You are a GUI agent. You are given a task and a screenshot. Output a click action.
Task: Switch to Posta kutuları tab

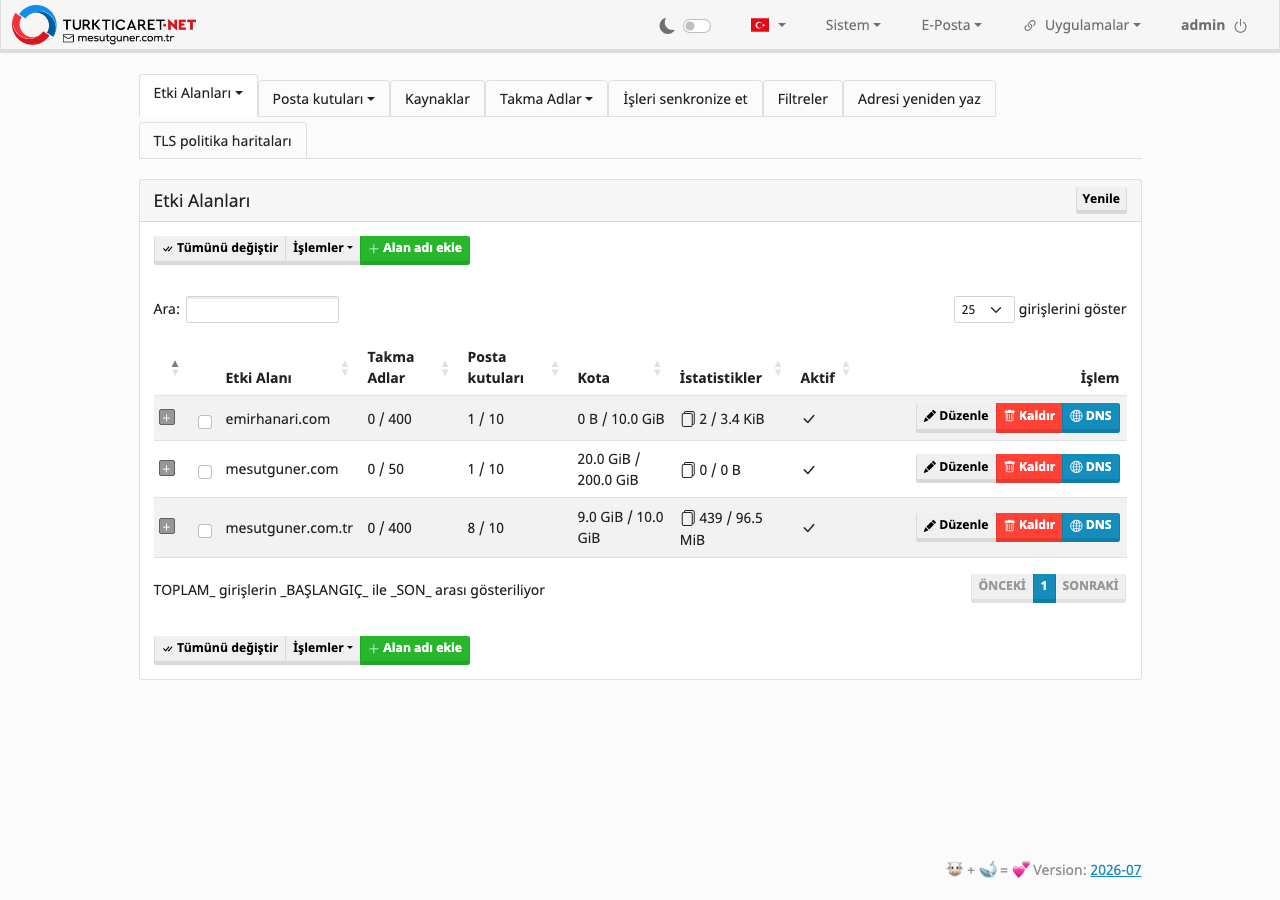[324, 99]
